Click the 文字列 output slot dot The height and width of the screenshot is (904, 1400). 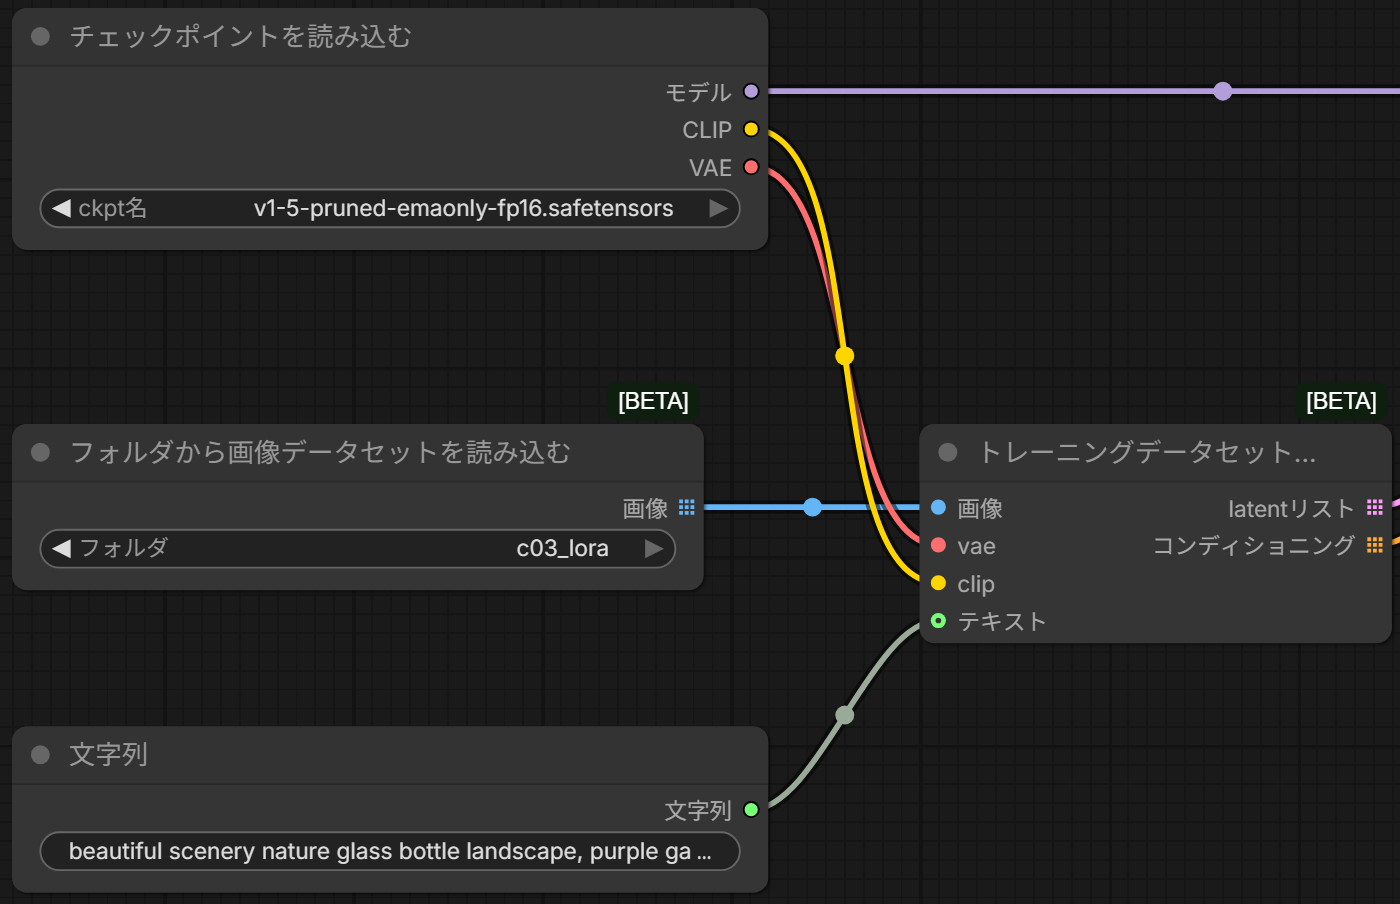coord(751,810)
